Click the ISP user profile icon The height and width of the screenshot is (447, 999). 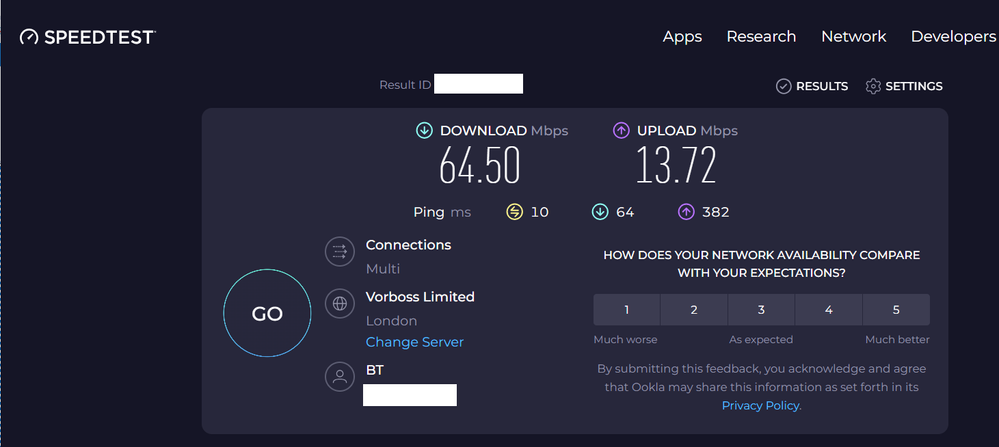coord(340,376)
